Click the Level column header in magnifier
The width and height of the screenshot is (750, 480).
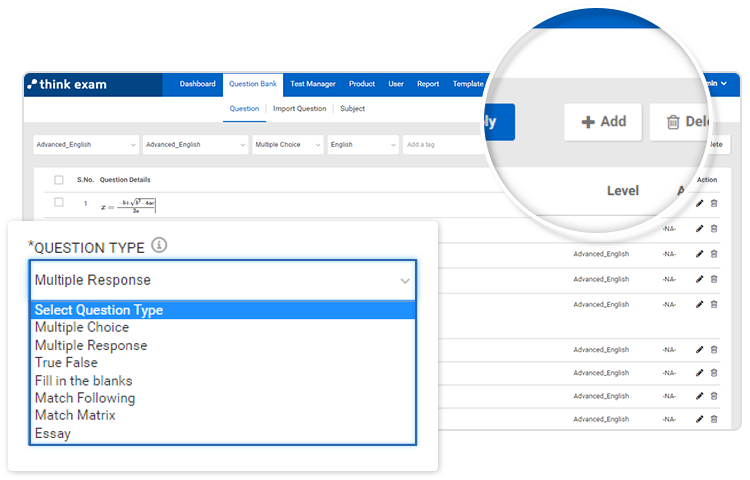623,191
